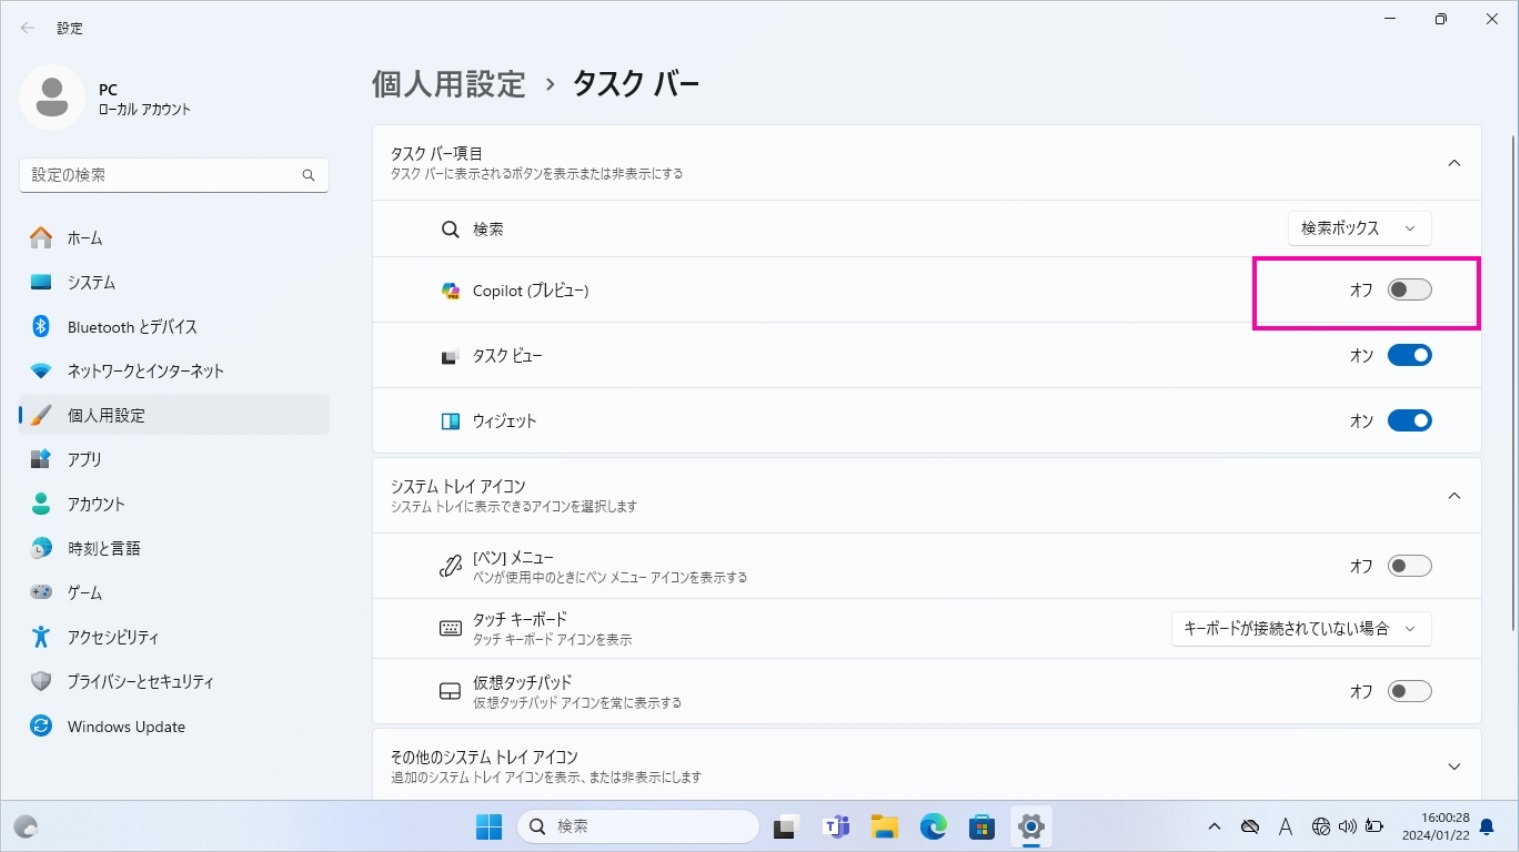Turn off the タスク ビュー toggle
The image size is (1519, 852).
[1410, 354]
